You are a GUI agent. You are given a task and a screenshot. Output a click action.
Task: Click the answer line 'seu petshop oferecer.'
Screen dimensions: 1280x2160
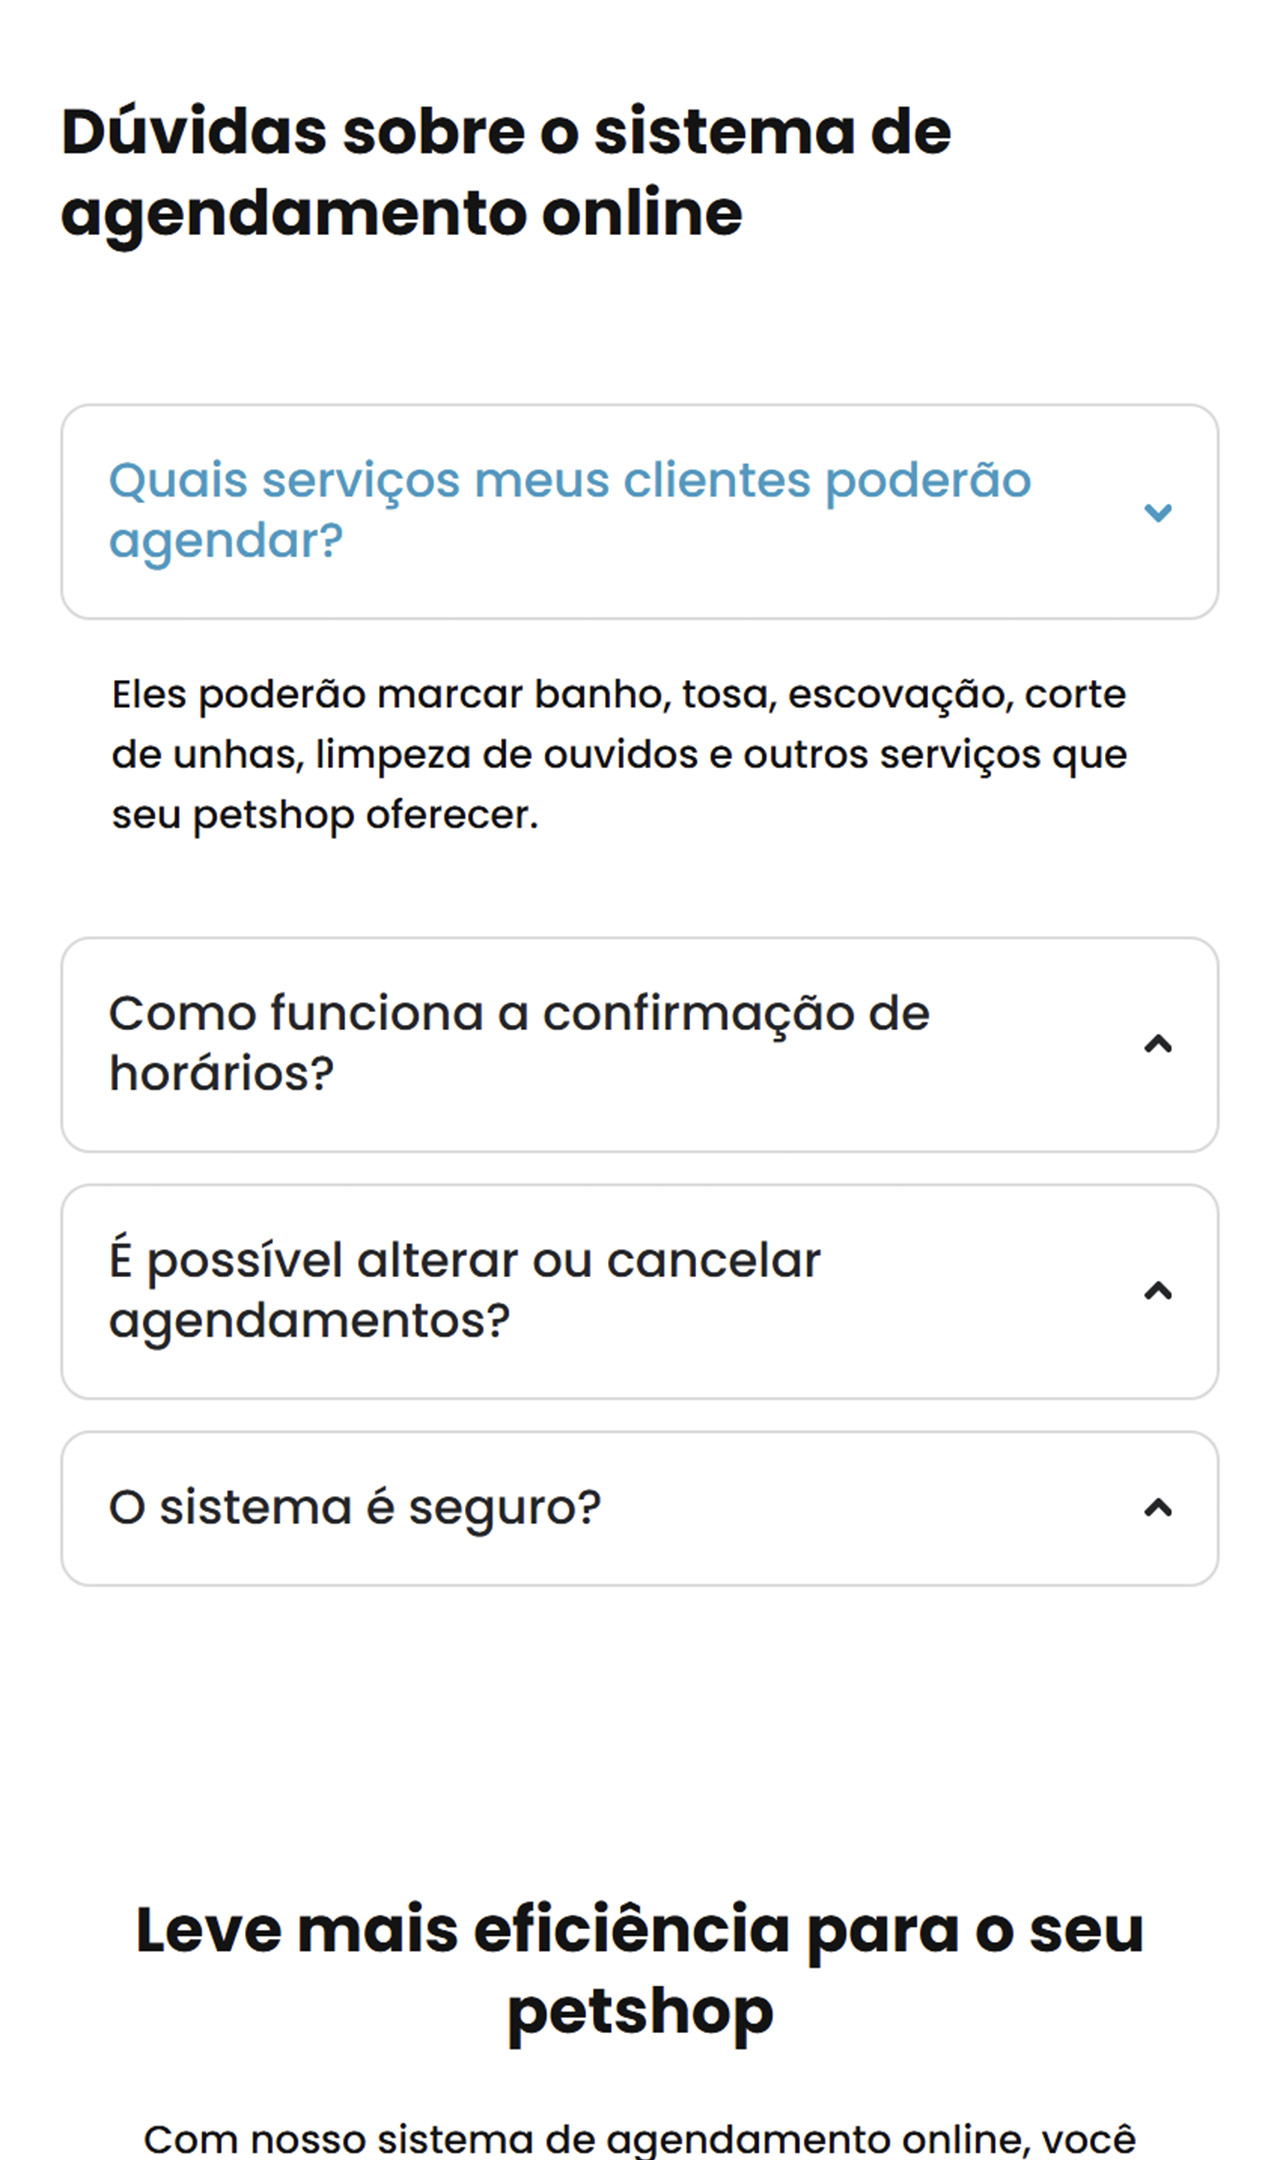pos(325,815)
